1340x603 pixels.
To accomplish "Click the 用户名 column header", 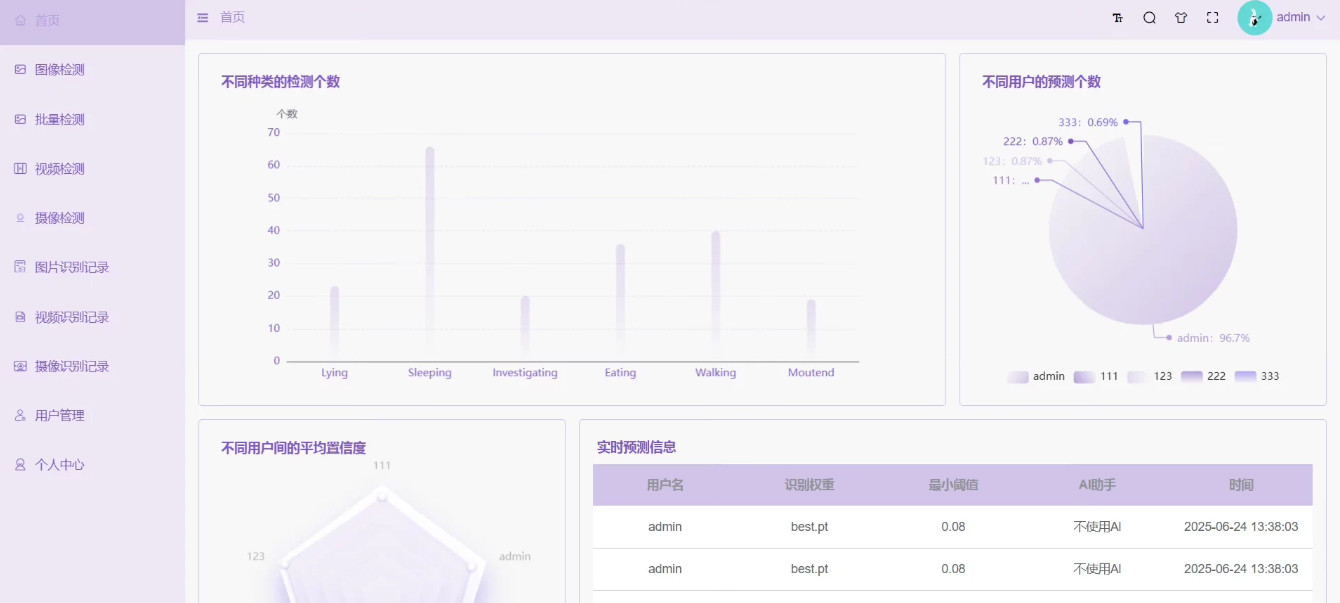I will pyautogui.click(x=665, y=485).
